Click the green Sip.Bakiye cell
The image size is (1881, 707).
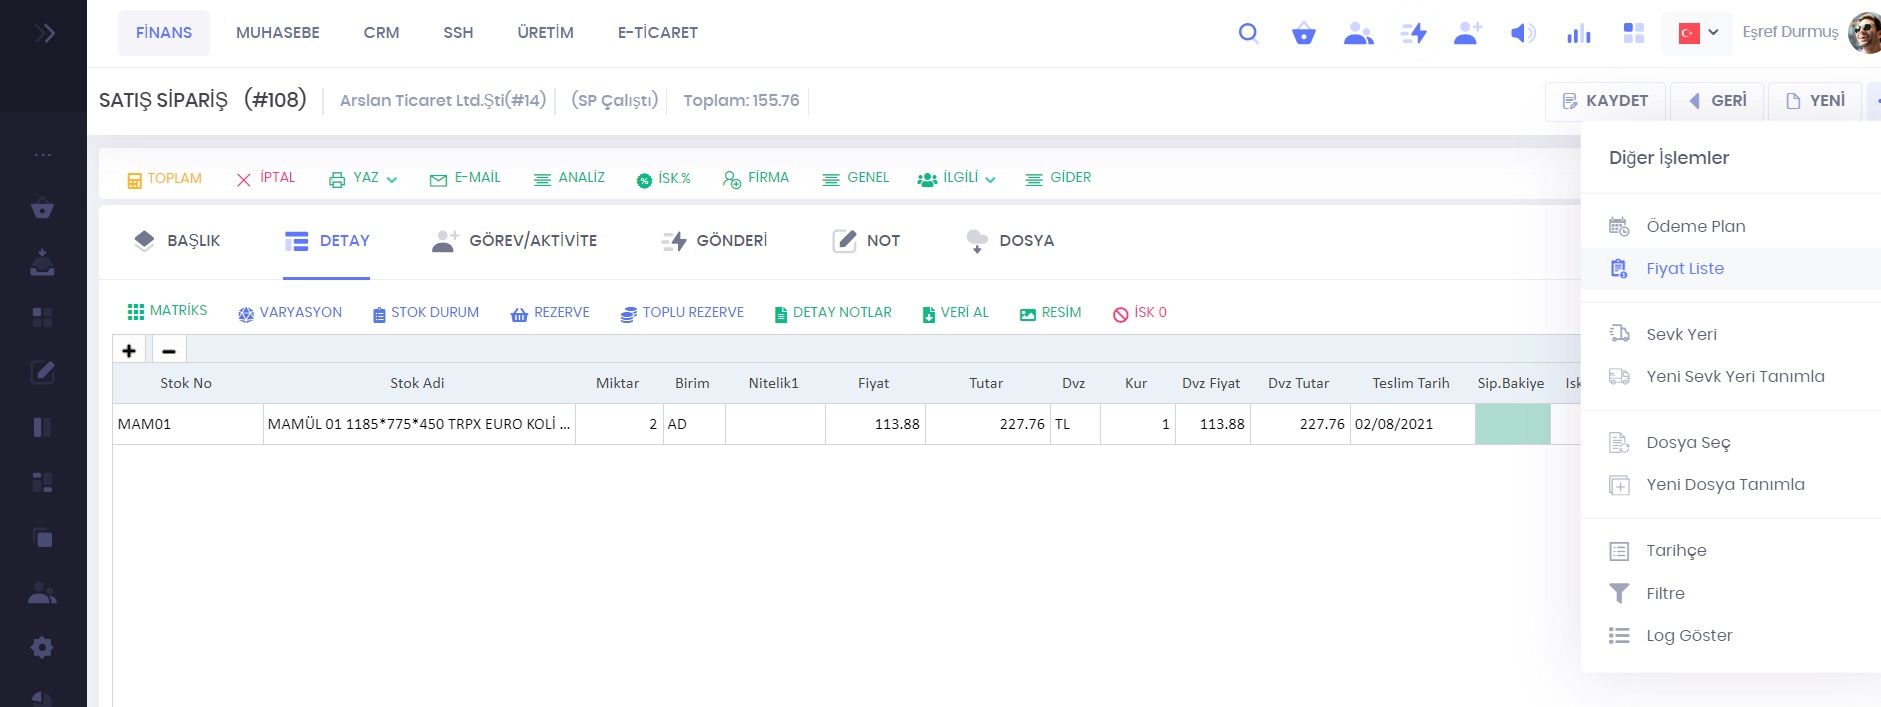tap(1512, 424)
